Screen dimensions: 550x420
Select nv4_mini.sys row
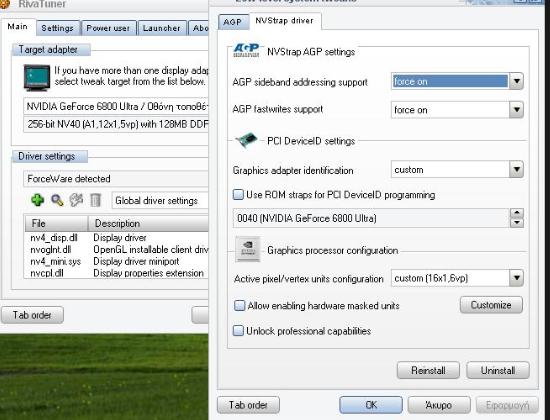(x=117, y=261)
